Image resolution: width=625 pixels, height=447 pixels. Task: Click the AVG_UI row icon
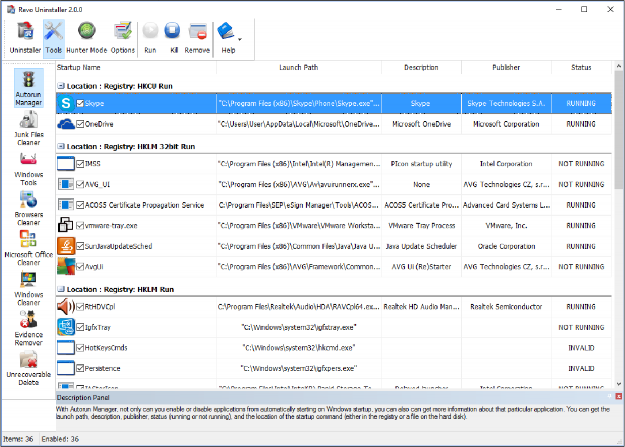[66, 184]
